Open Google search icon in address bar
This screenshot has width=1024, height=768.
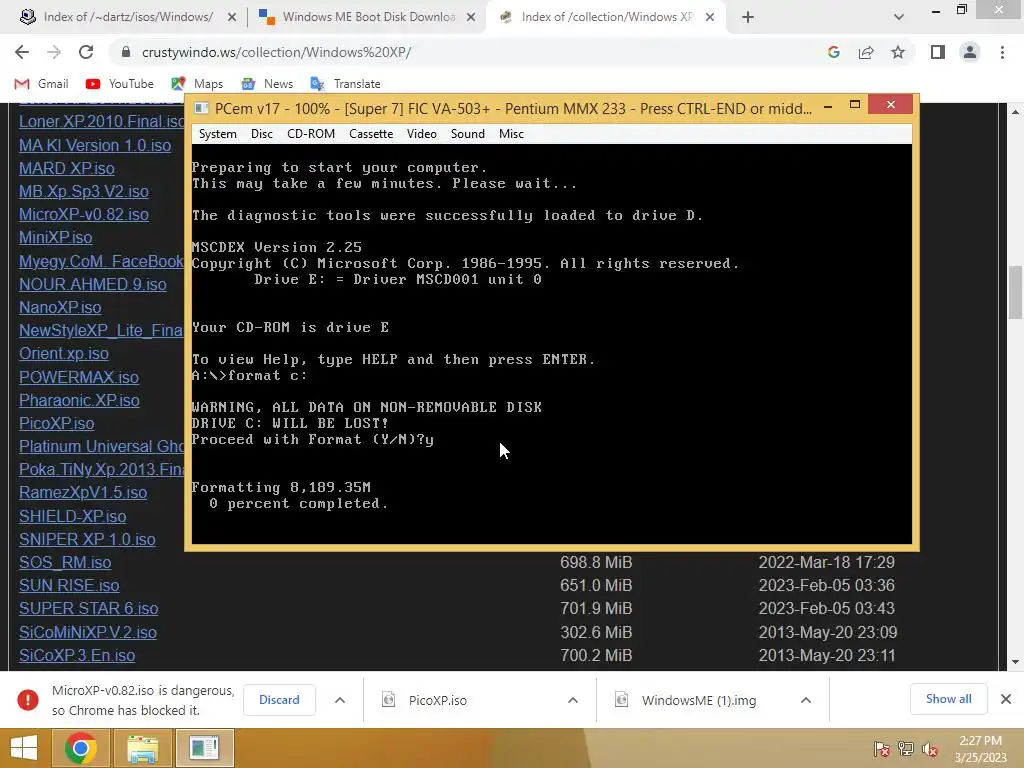tap(833, 52)
